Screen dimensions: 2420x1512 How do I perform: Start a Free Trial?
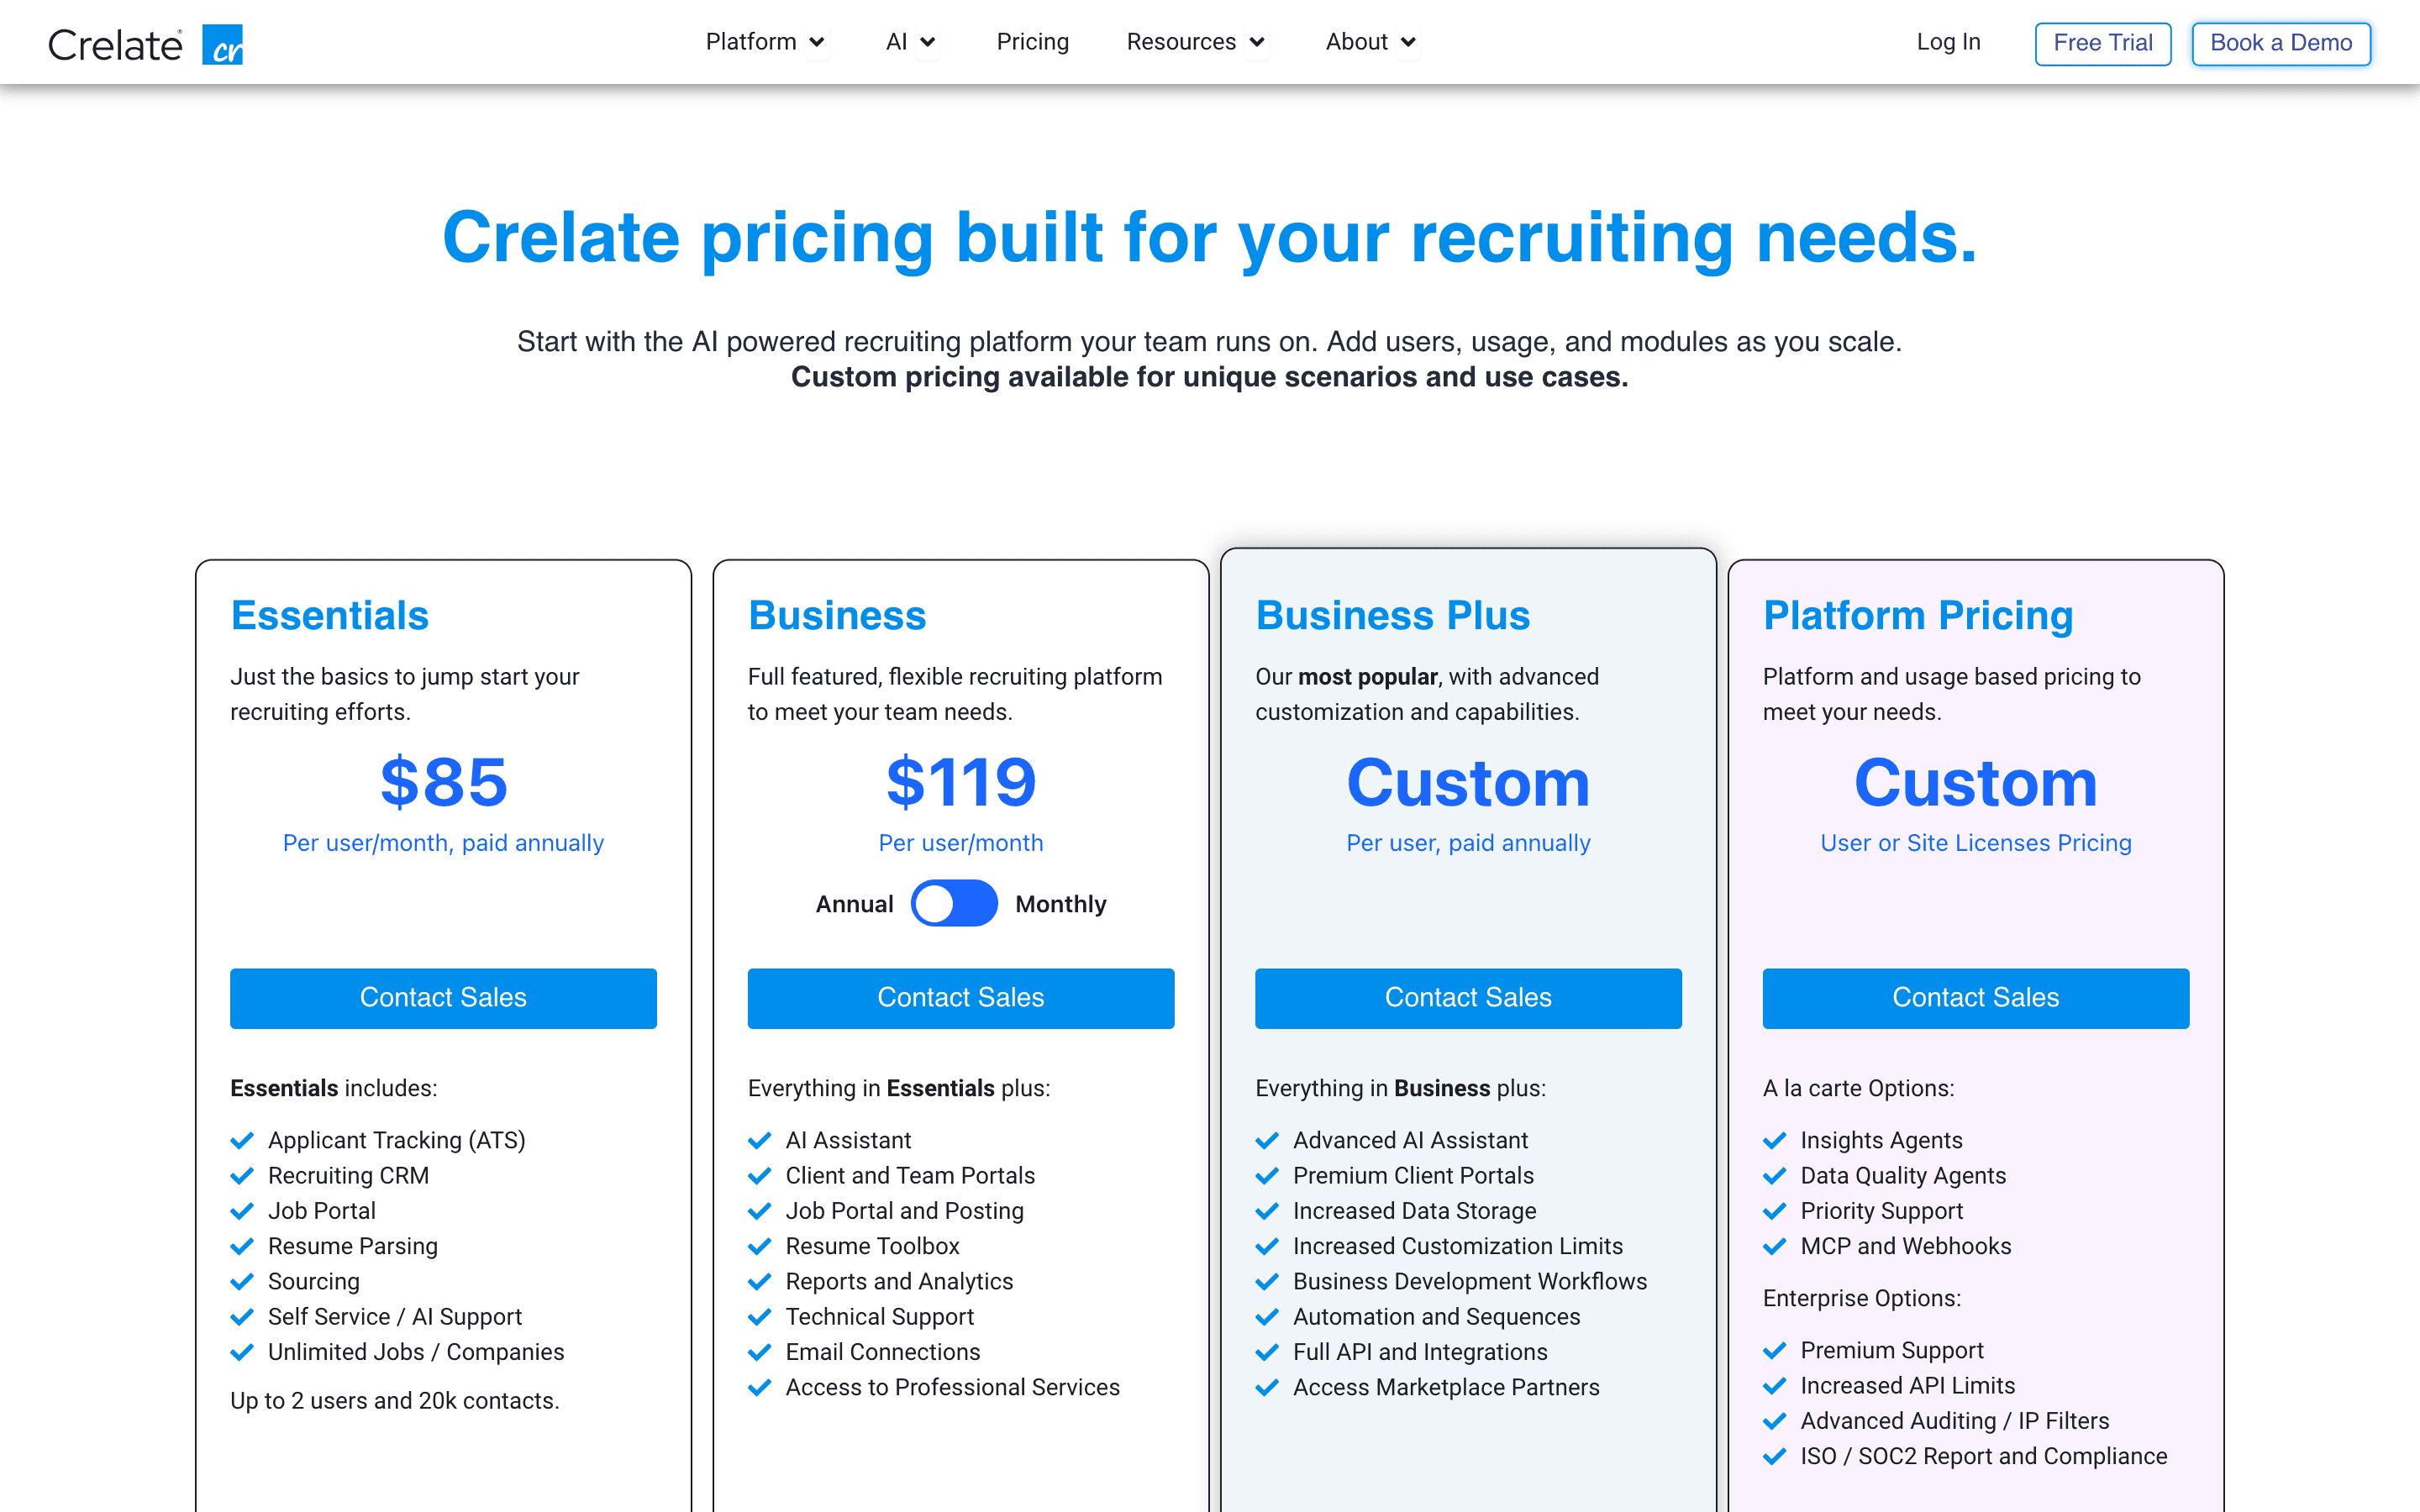click(x=2103, y=43)
